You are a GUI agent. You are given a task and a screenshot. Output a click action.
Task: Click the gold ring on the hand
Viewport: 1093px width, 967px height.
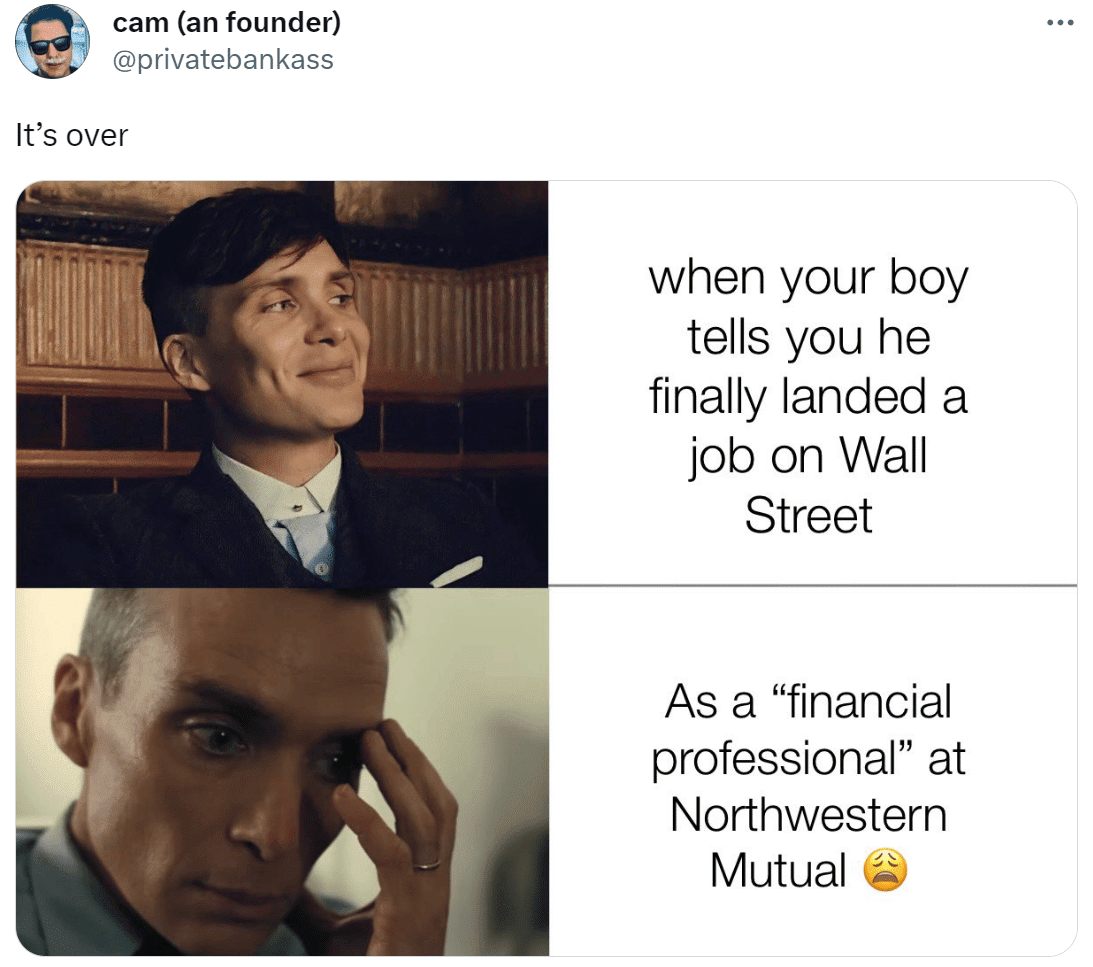click(x=426, y=865)
